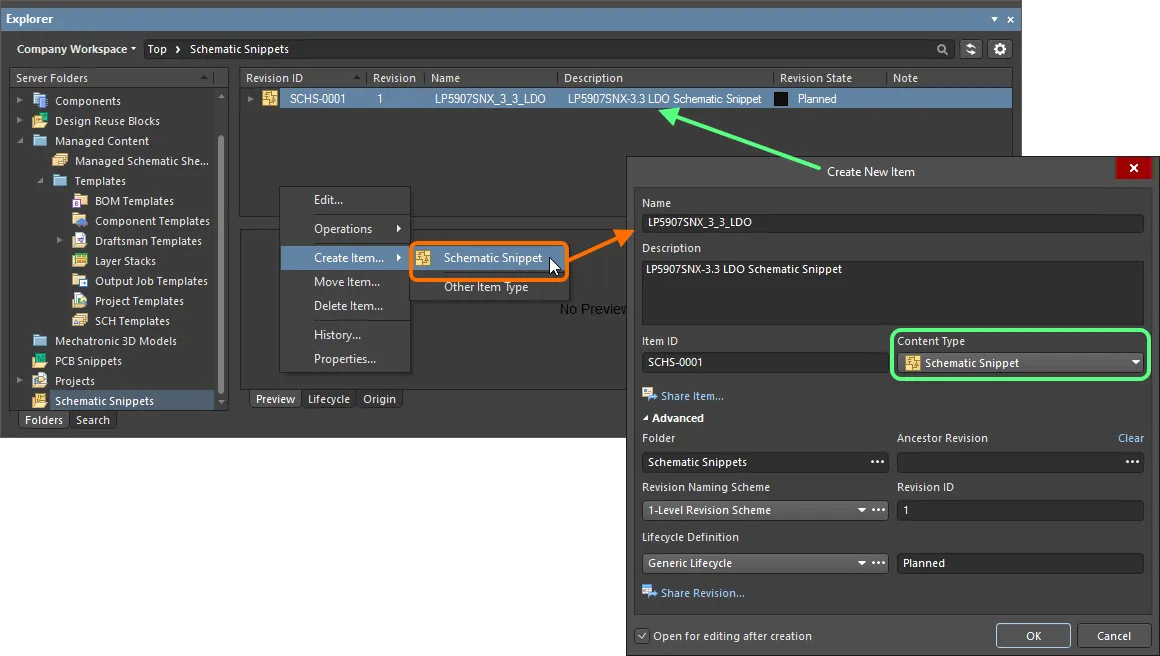Collapse the Advanced section

tap(646, 418)
